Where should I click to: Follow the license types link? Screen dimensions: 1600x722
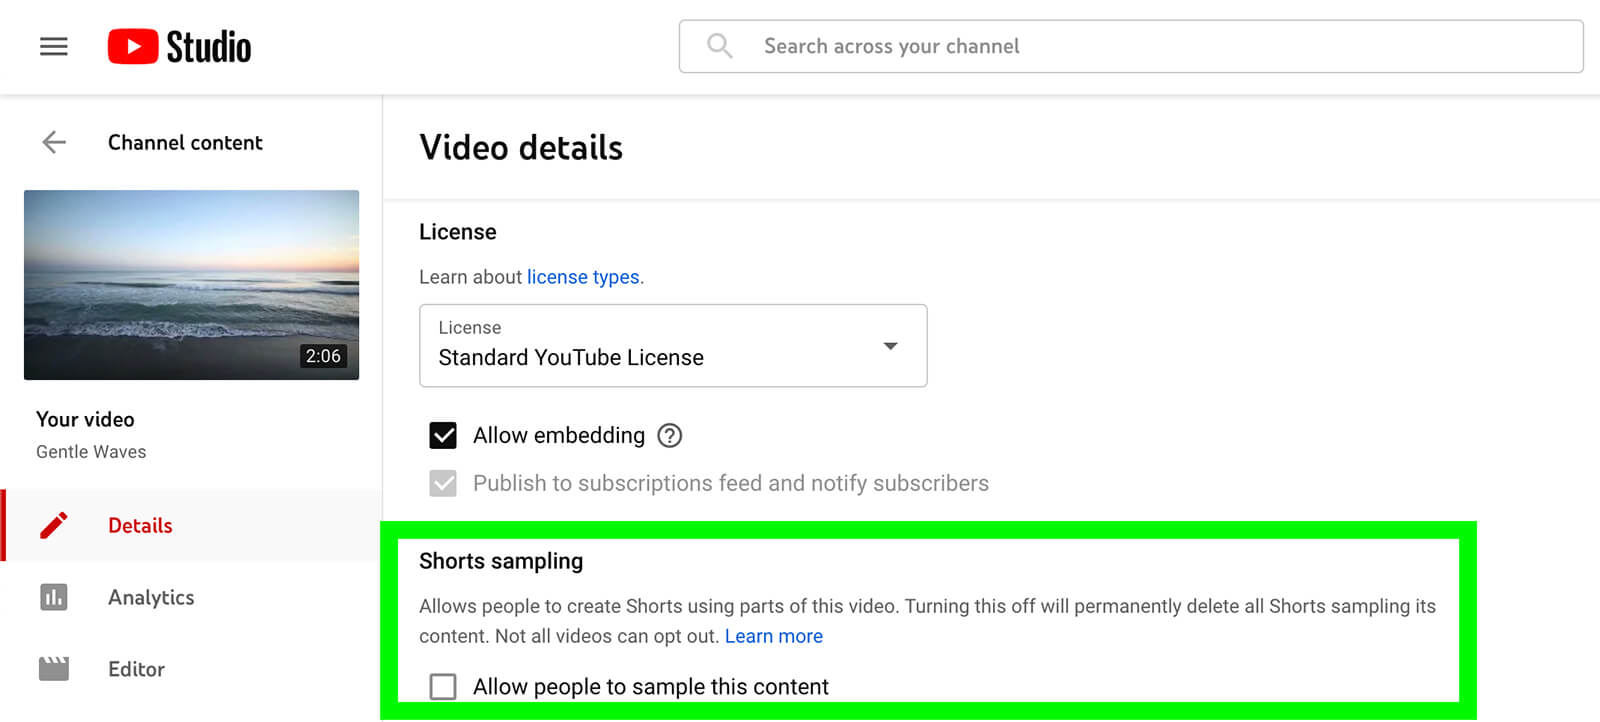pos(583,277)
